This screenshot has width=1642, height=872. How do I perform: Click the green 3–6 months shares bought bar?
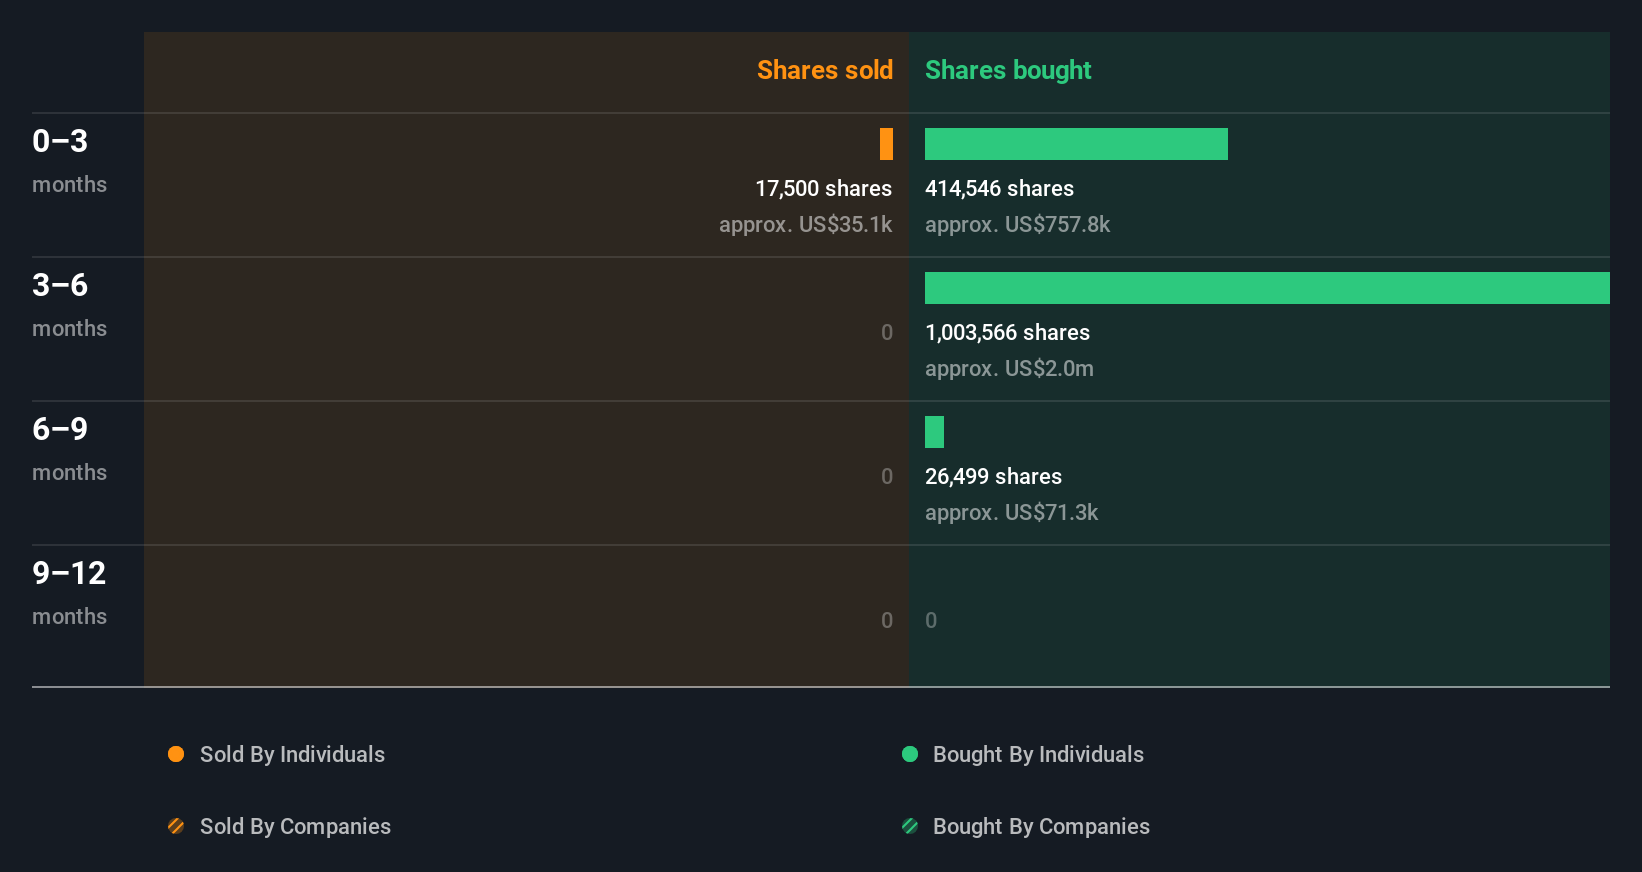(1267, 288)
